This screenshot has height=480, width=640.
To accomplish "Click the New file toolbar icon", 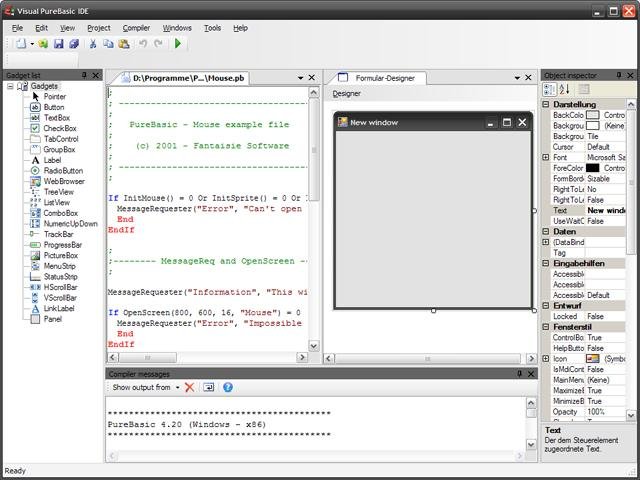I will [x=21, y=43].
